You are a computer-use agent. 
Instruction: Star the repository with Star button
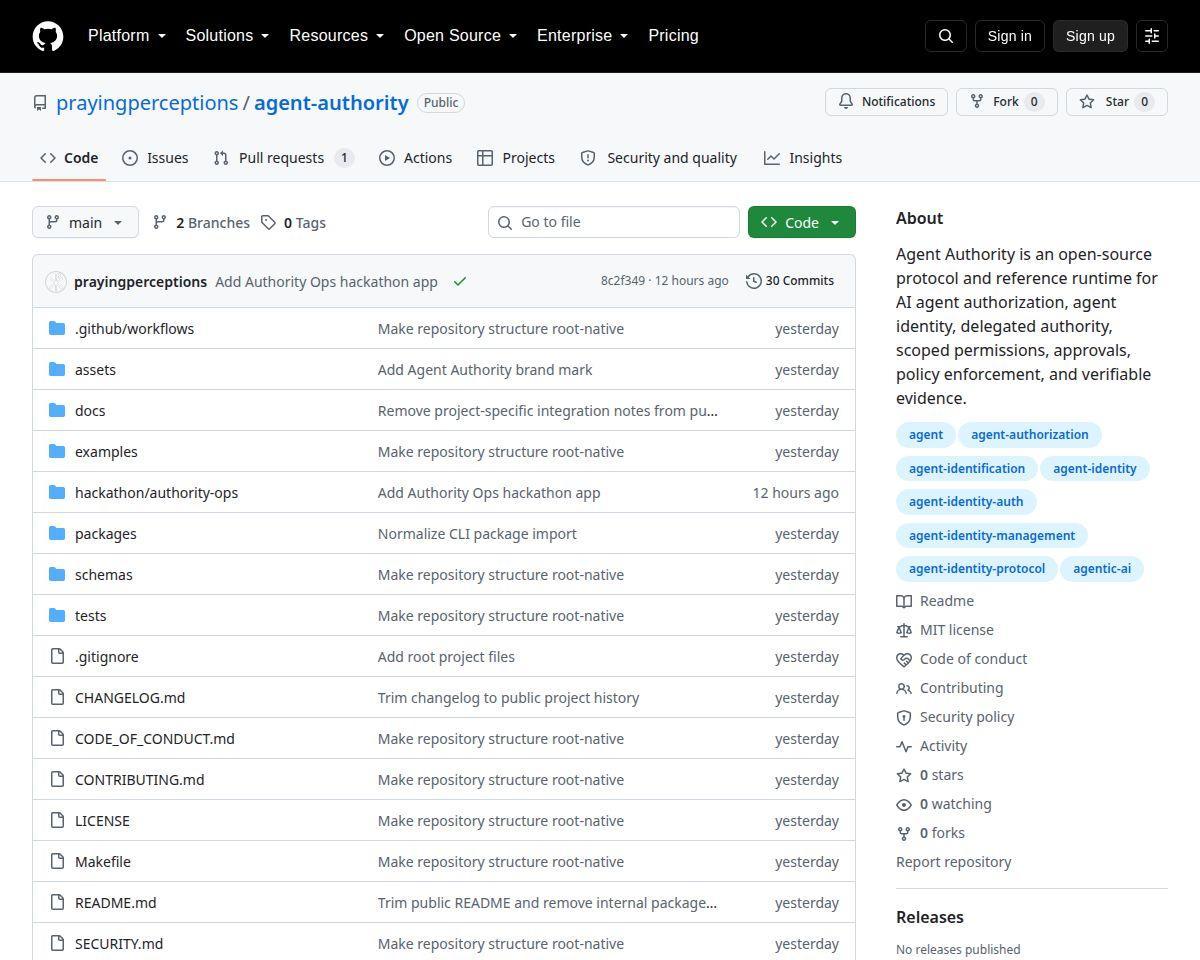(1117, 102)
